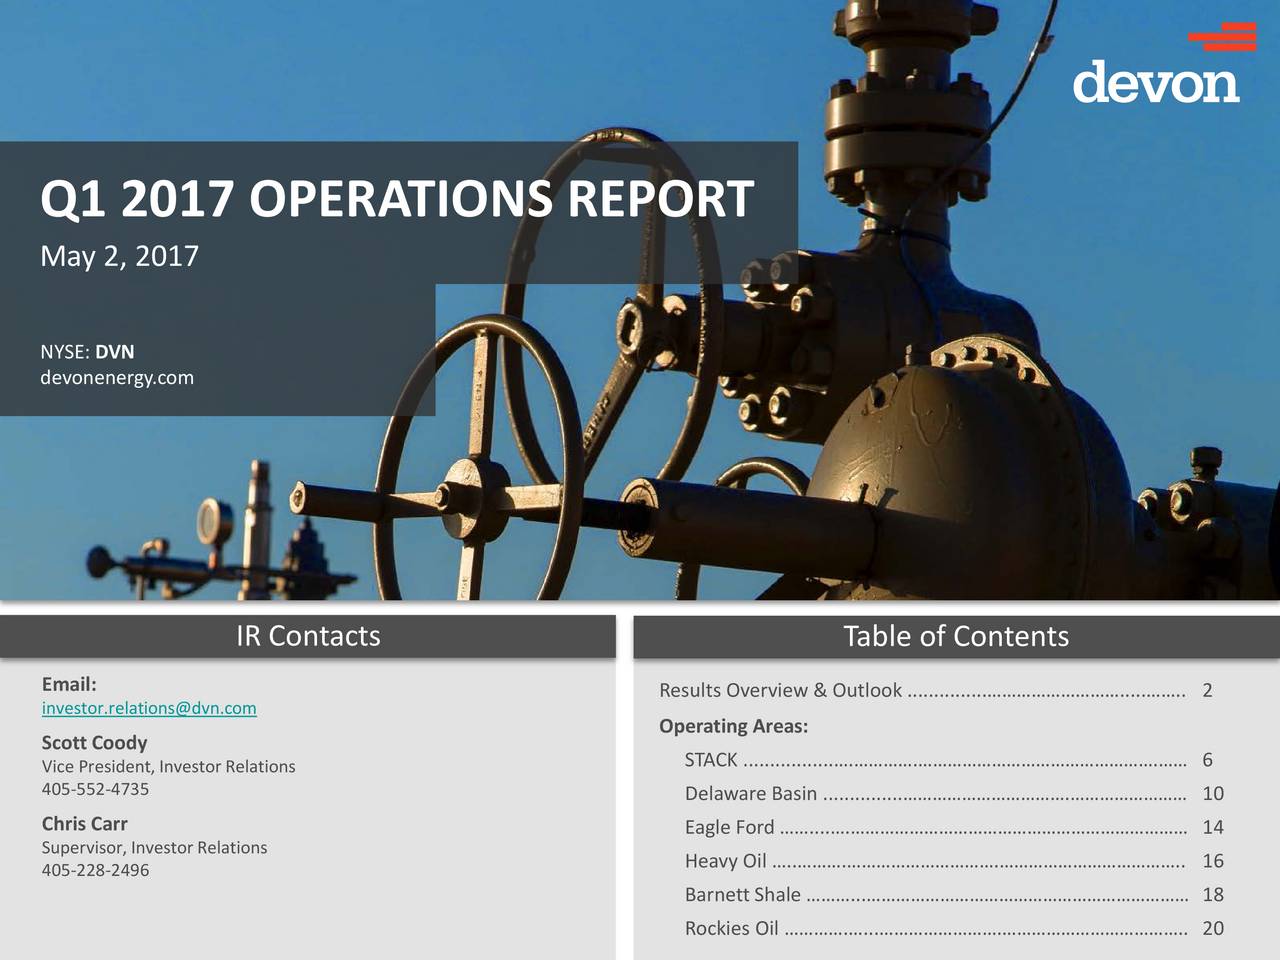This screenshot has width=1280, height=960.
Task: Click the Email: label
Action: point(69,685)
